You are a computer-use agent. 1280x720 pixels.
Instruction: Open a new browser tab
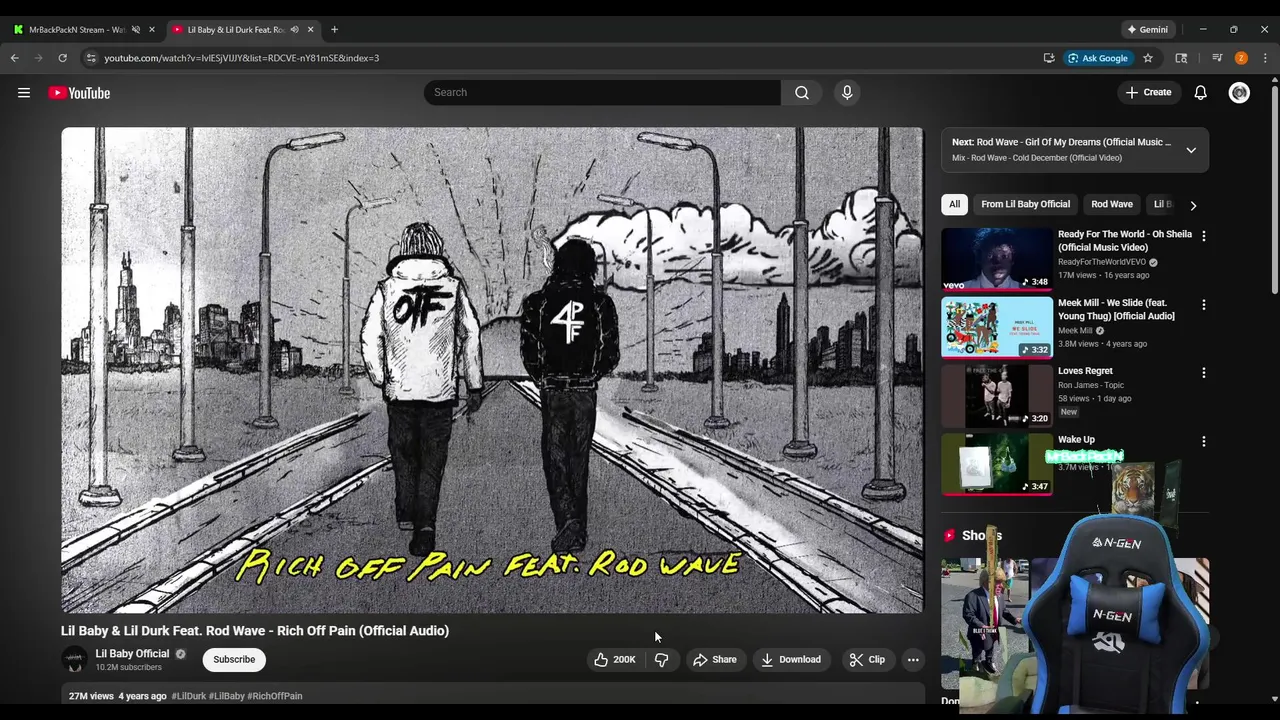click(x=334, y=30)
